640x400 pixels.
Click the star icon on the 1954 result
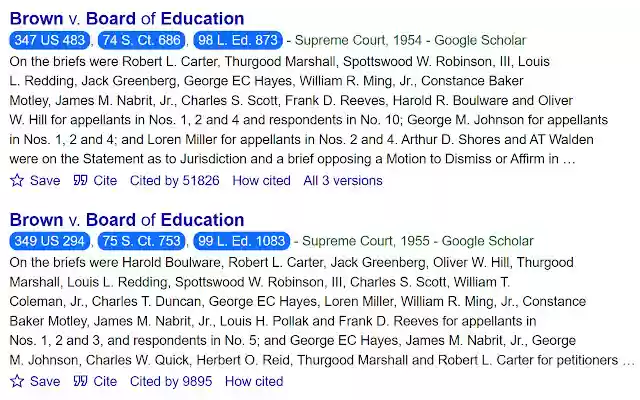17,181
